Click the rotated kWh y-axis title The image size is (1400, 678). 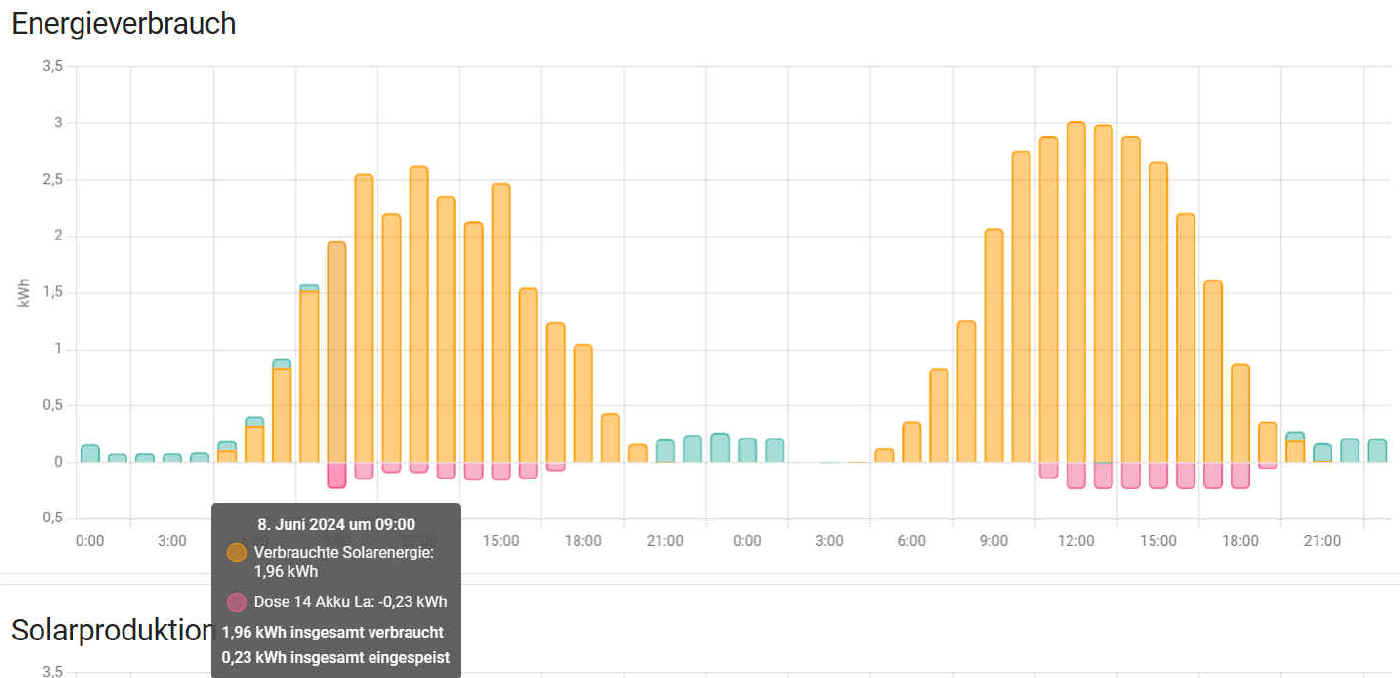[x=25, y=293]
